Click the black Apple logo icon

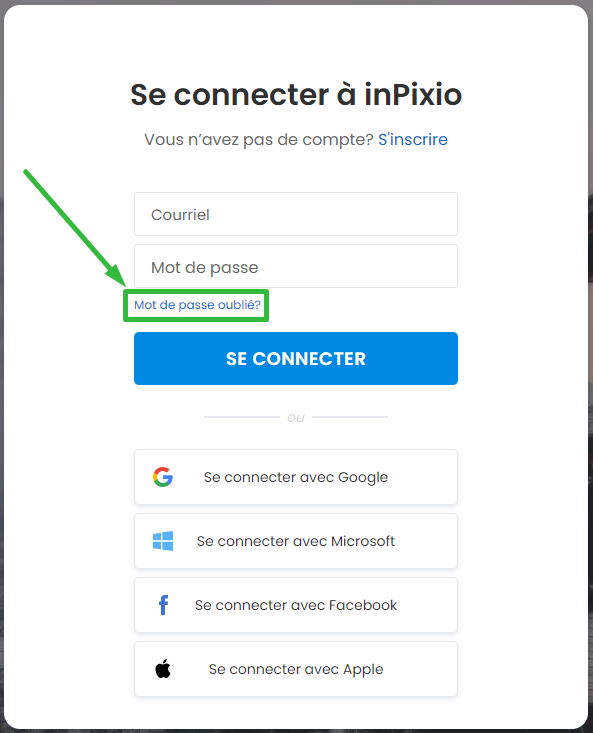coord(163,668)
